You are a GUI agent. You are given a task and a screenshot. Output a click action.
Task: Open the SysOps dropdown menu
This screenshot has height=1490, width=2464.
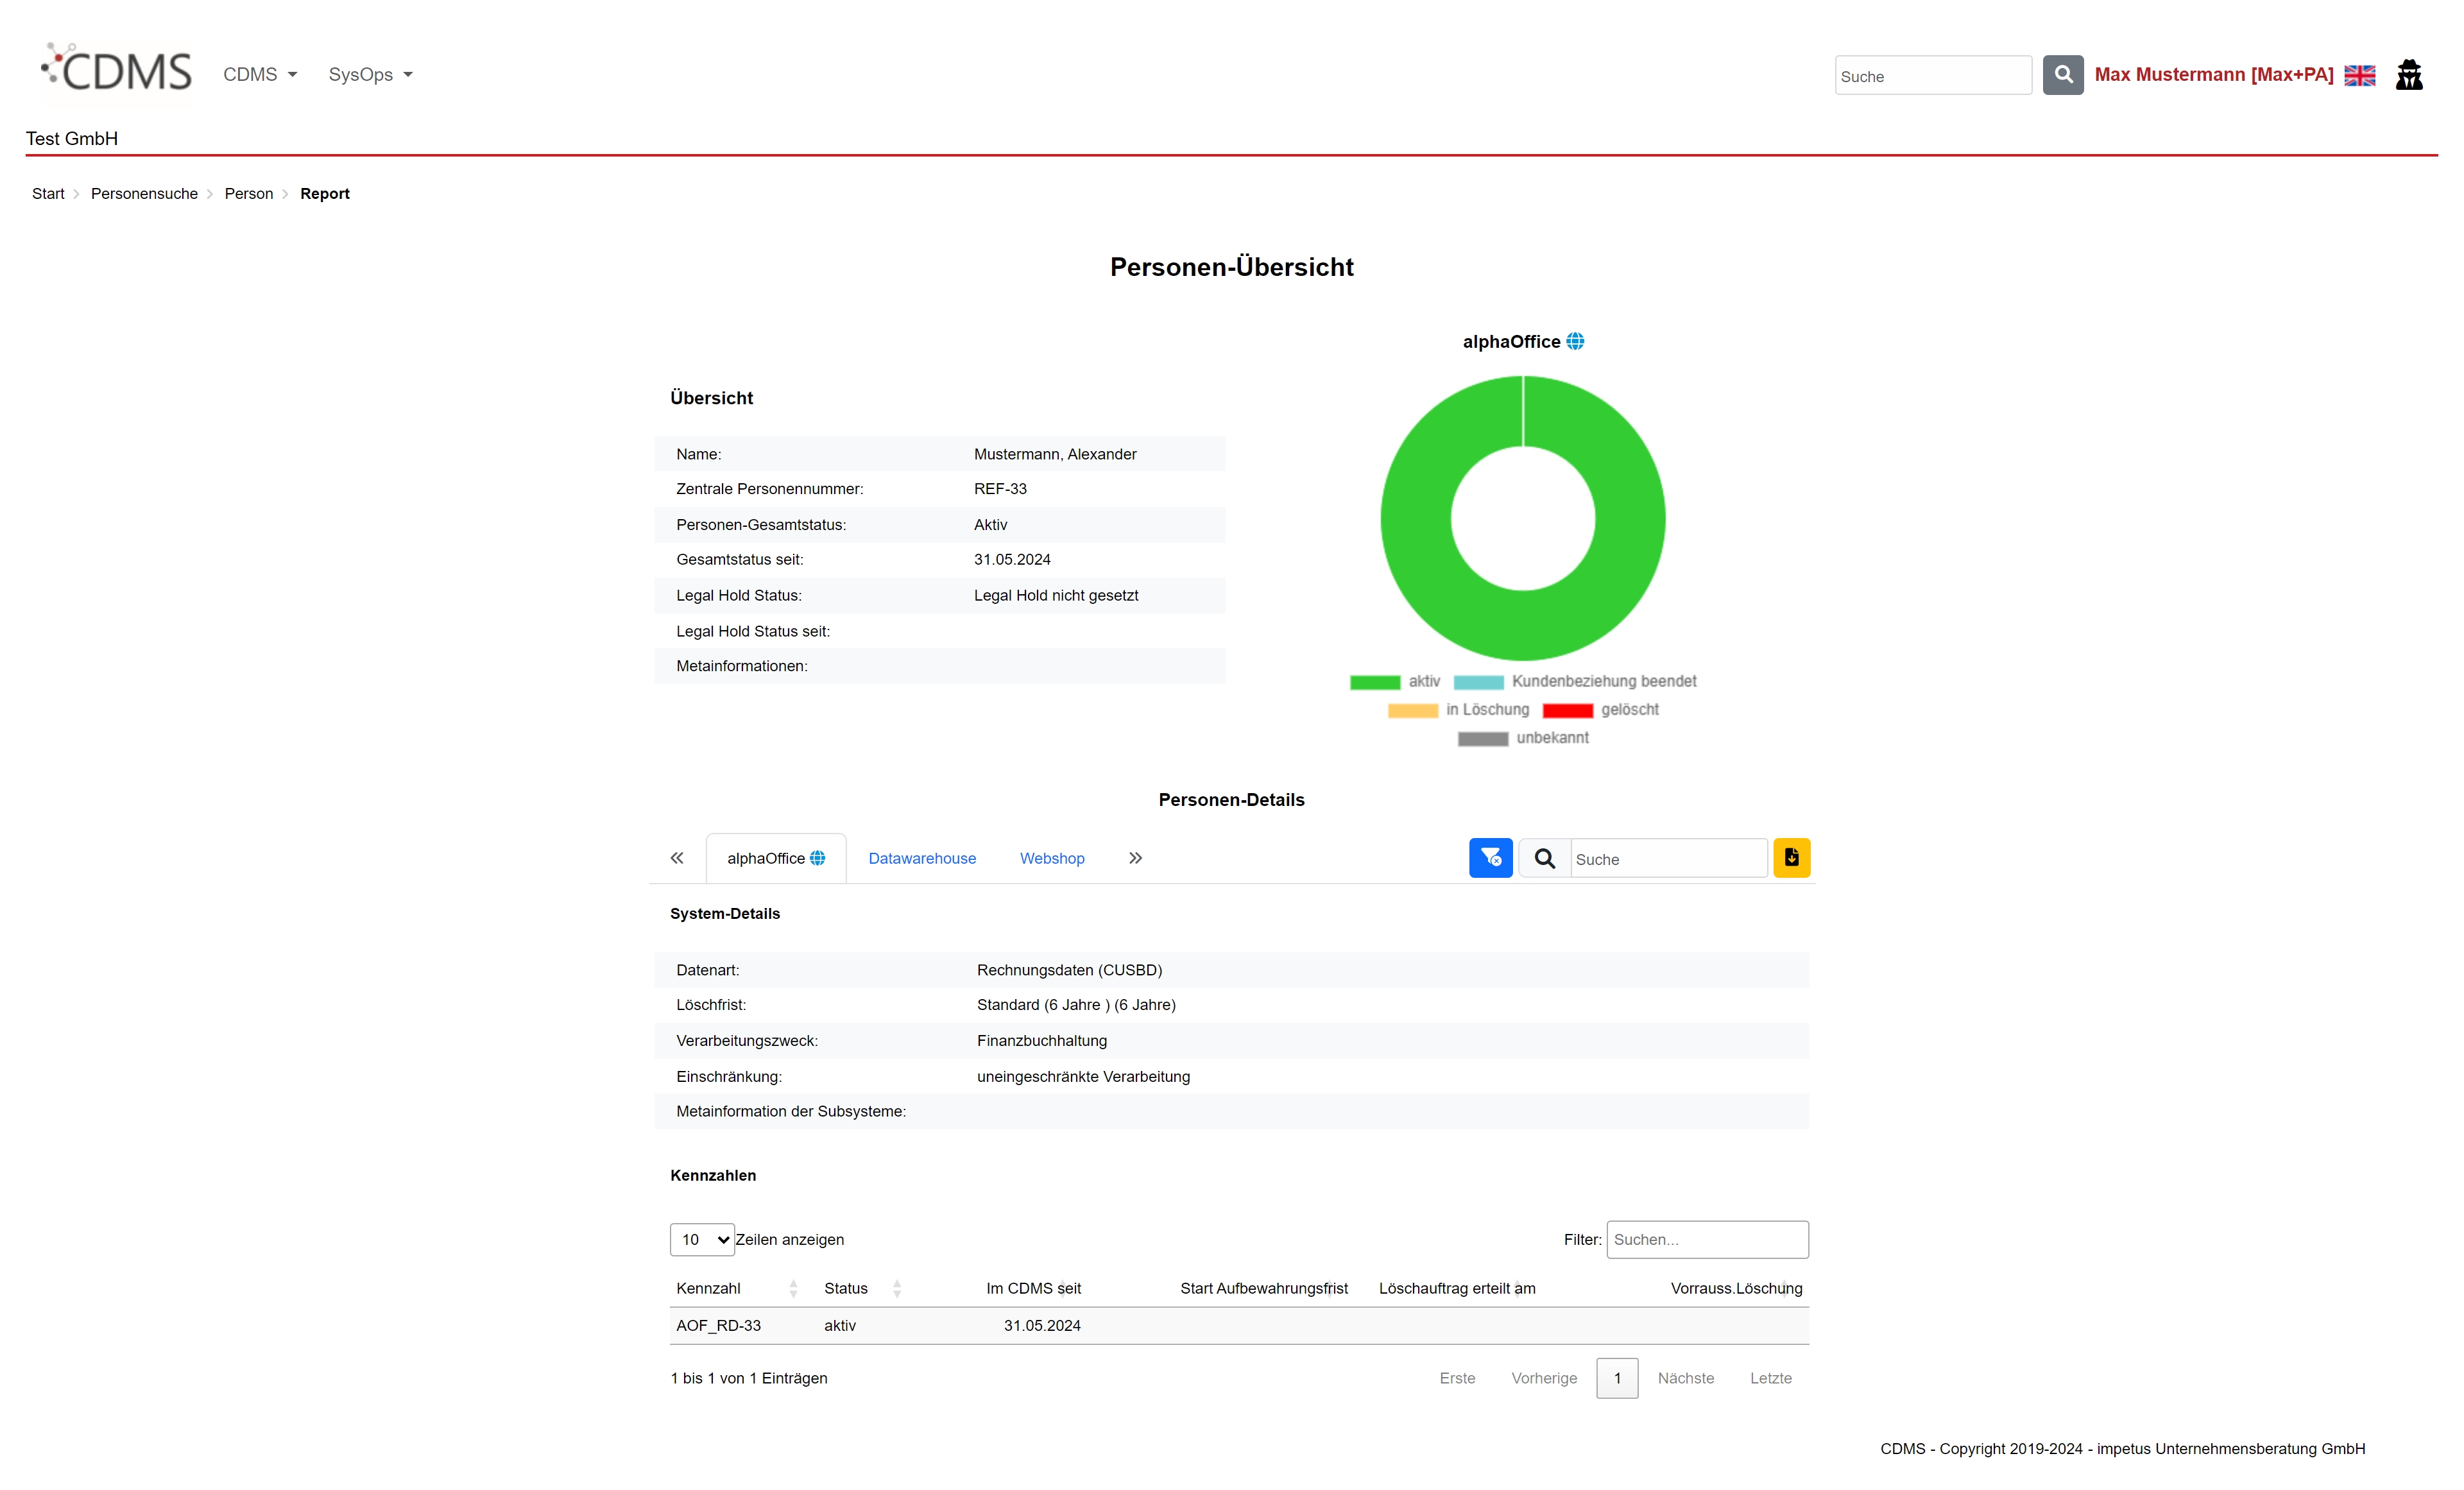tap(370, 75)
